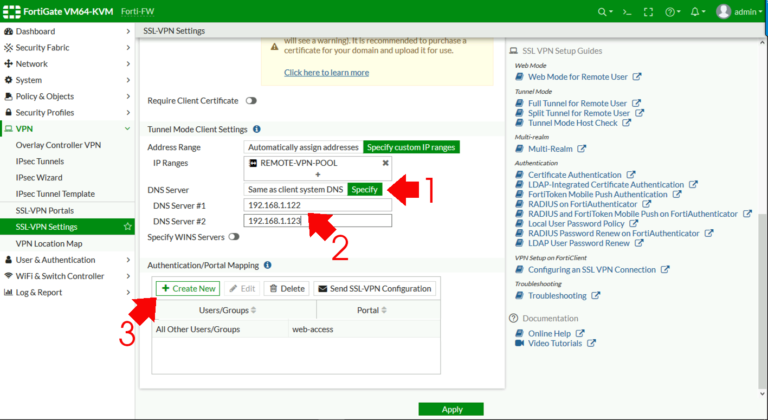The width and height of the screenshot is (768, 420).
Task: Click the right panel vertical scrollbar
Action: 762,299
